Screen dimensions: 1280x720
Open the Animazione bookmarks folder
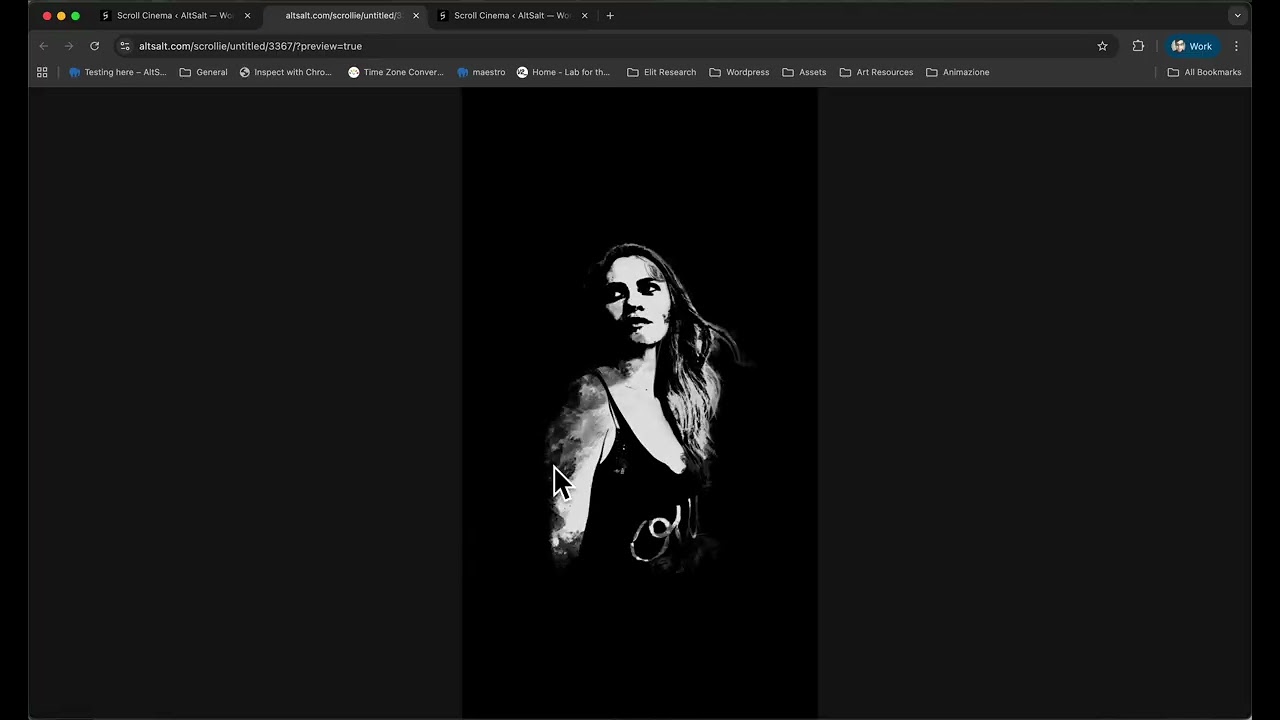(x=957, y=72)
